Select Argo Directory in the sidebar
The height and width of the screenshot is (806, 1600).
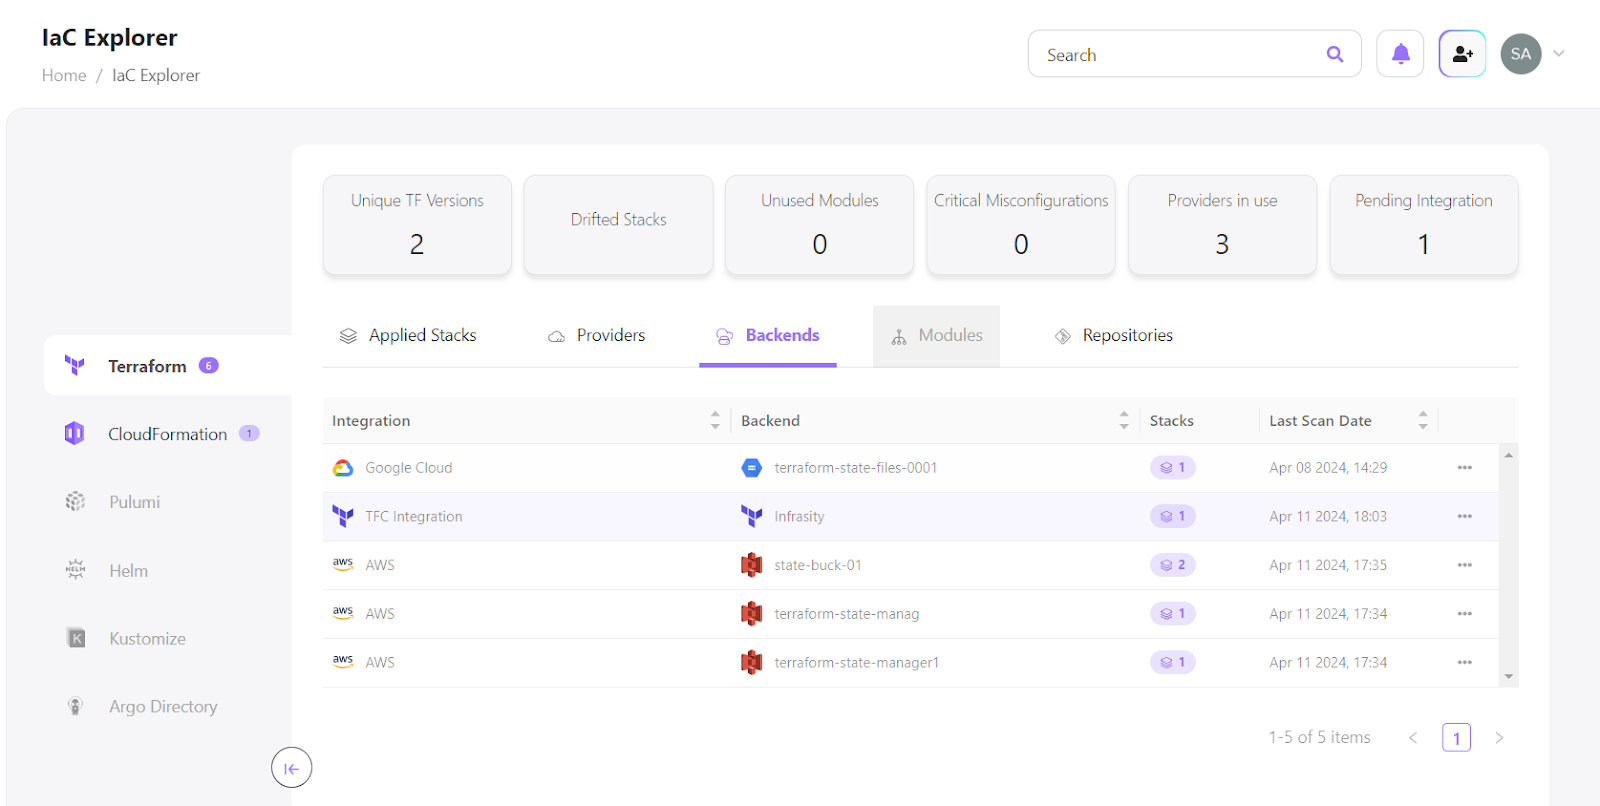tap(163, 706)
